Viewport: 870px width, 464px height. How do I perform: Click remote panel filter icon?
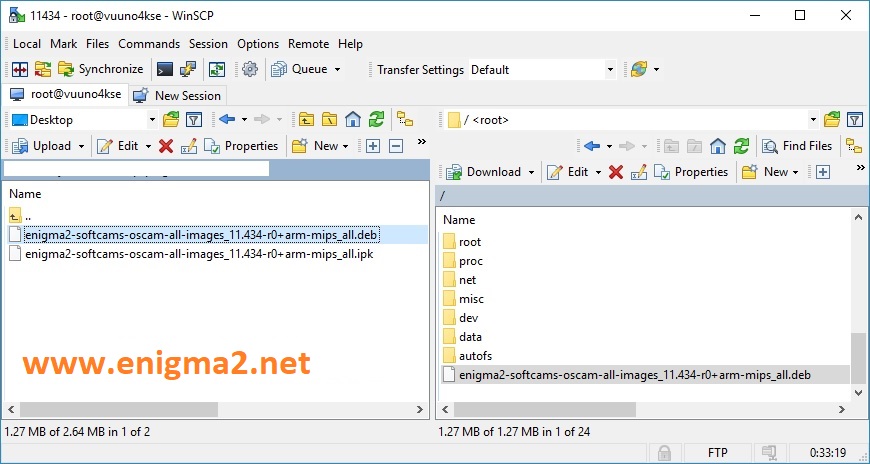[855, 119]
